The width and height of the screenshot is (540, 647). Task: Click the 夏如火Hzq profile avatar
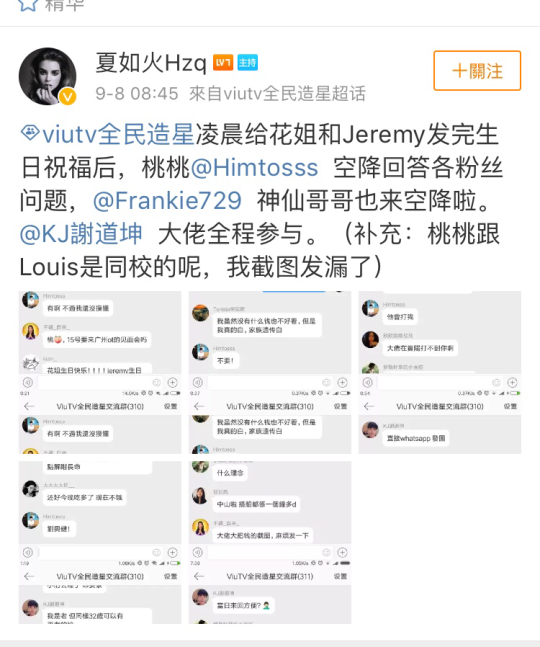click(x=47, y=76)
